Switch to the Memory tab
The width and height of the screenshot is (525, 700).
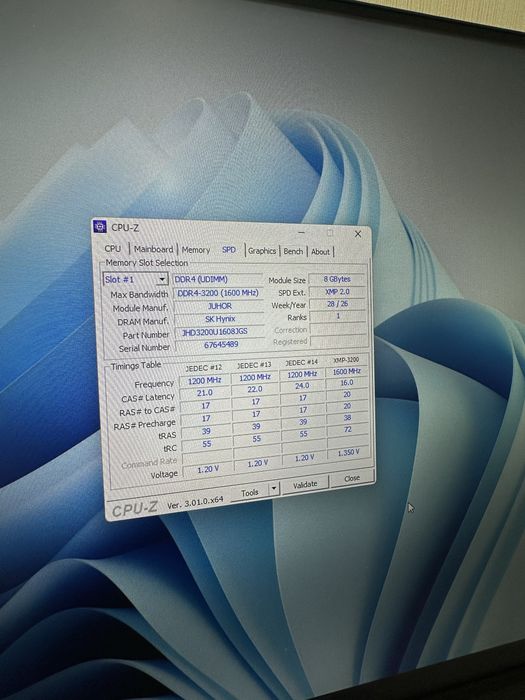click(x=196, y=250)
